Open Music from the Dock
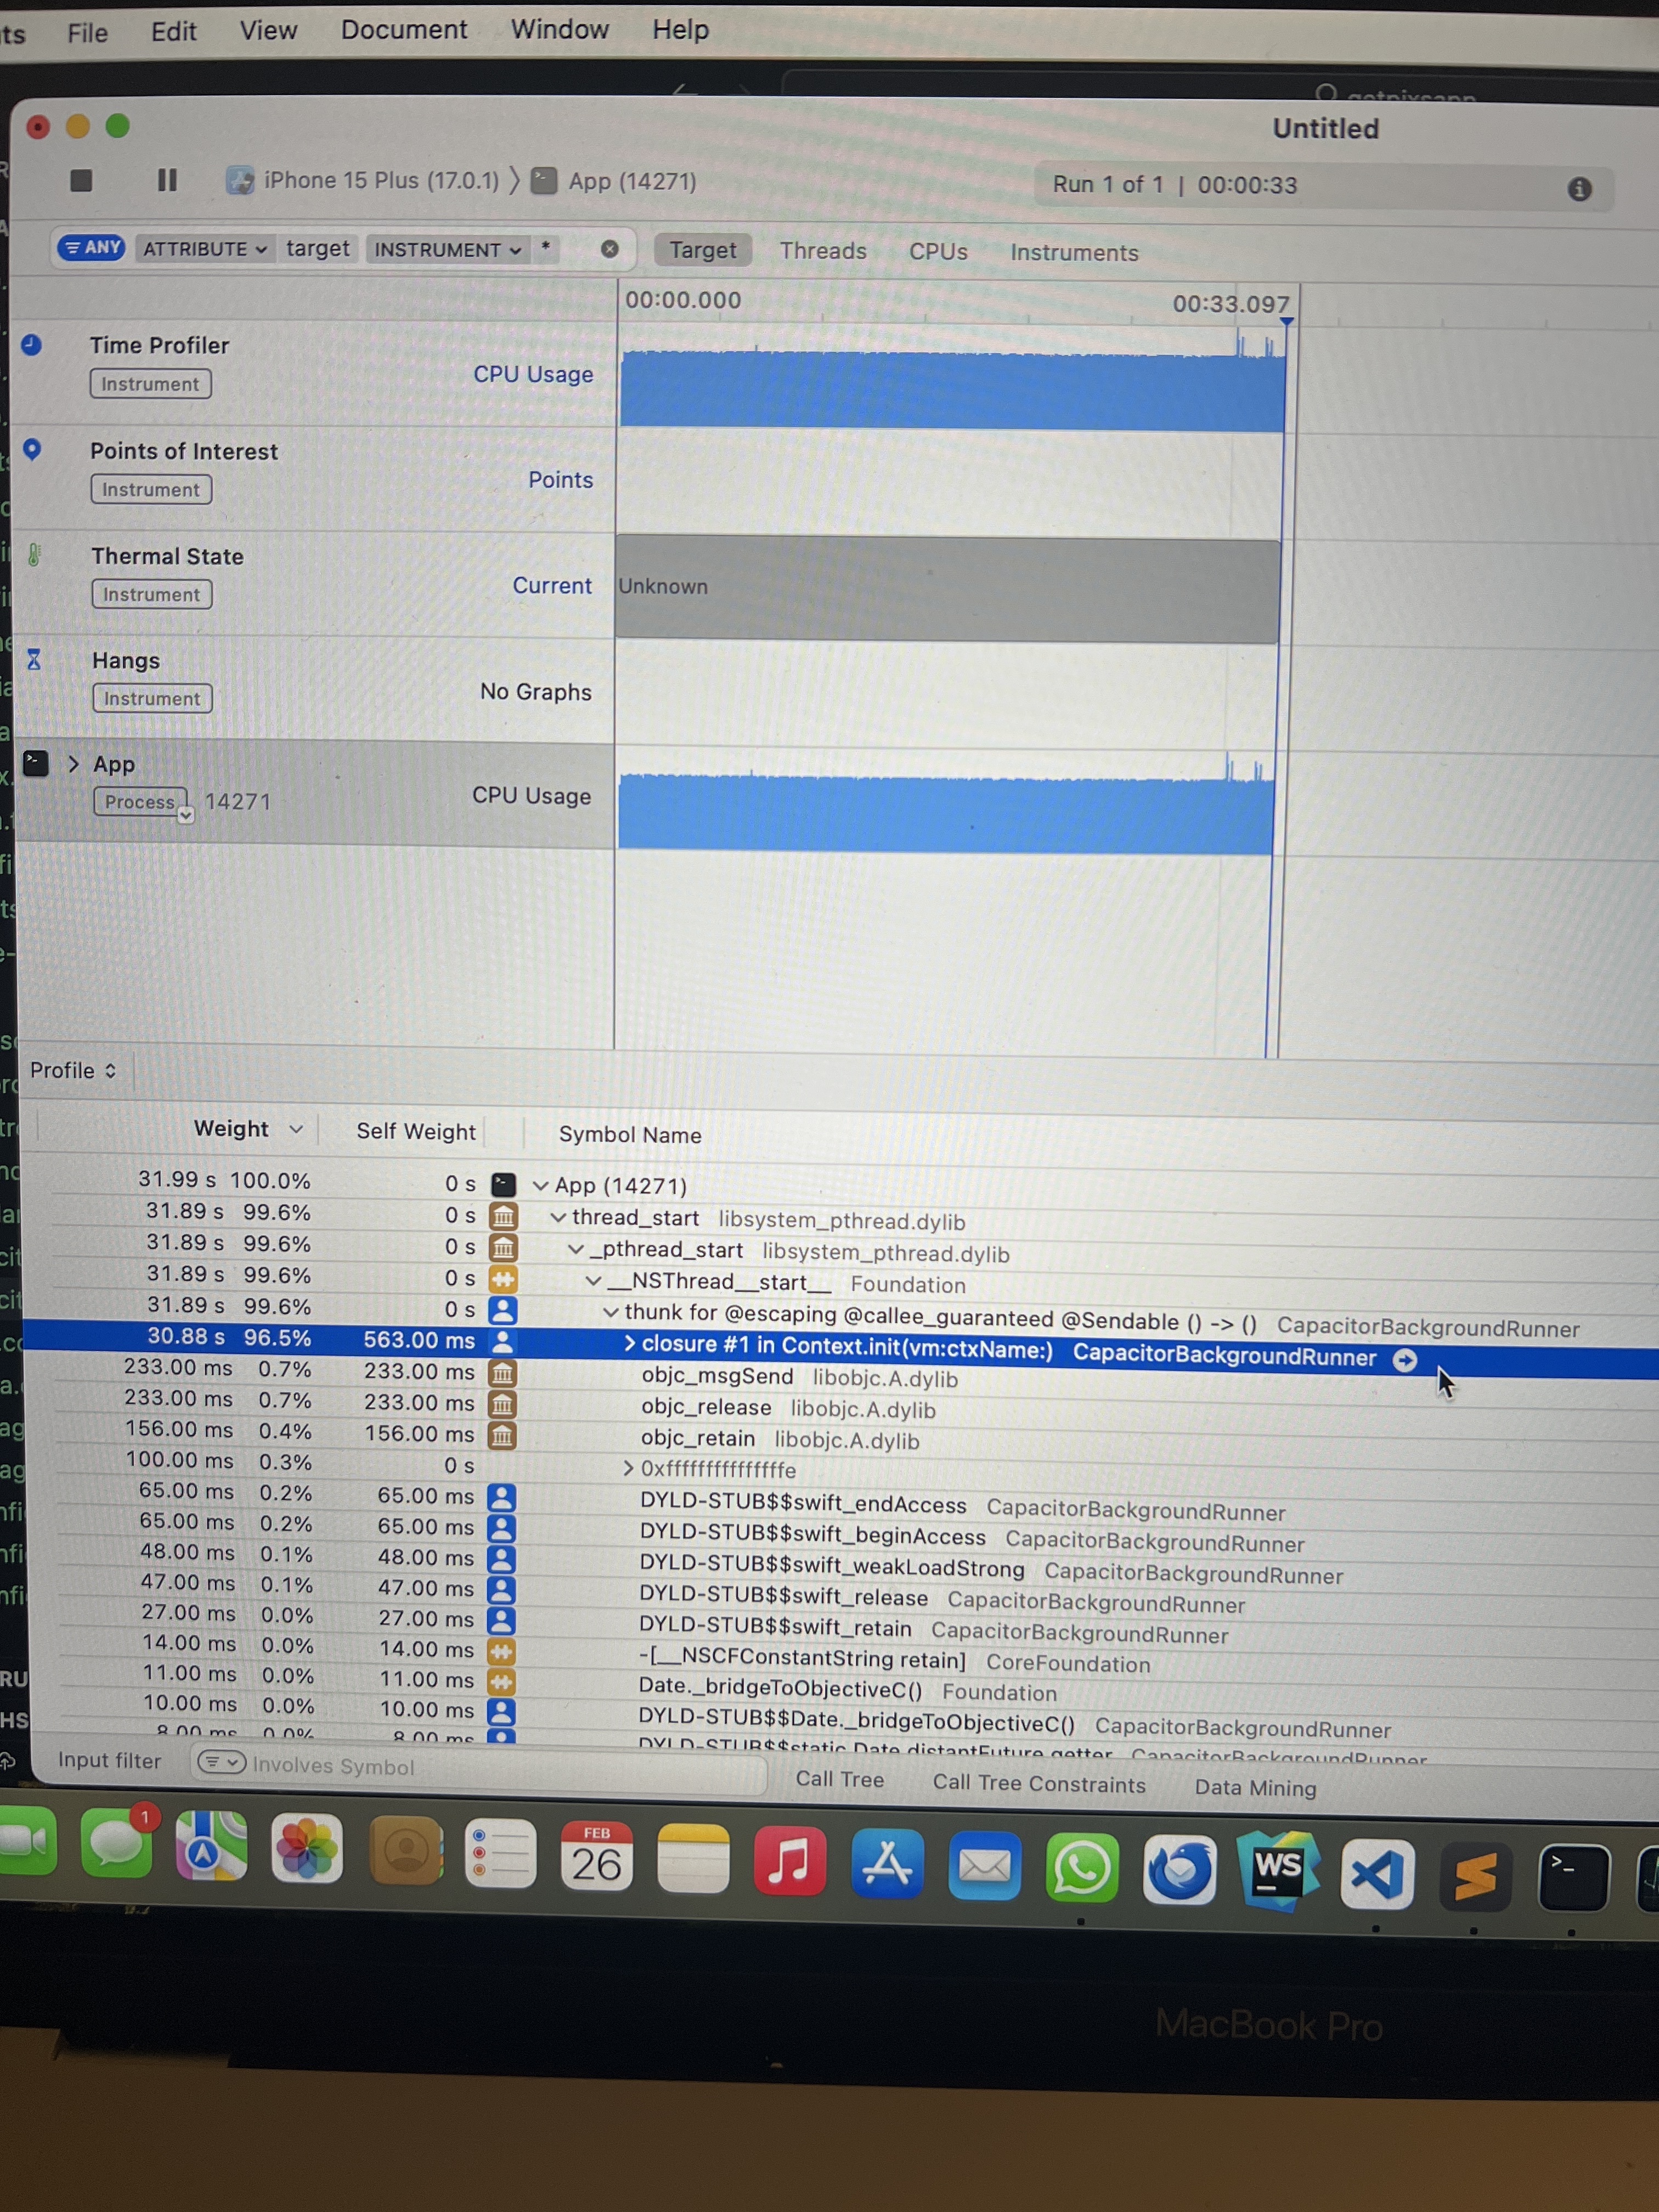Image resolution: width=1659 pixels, height=2212 pixels. [x=789, y=1860]
